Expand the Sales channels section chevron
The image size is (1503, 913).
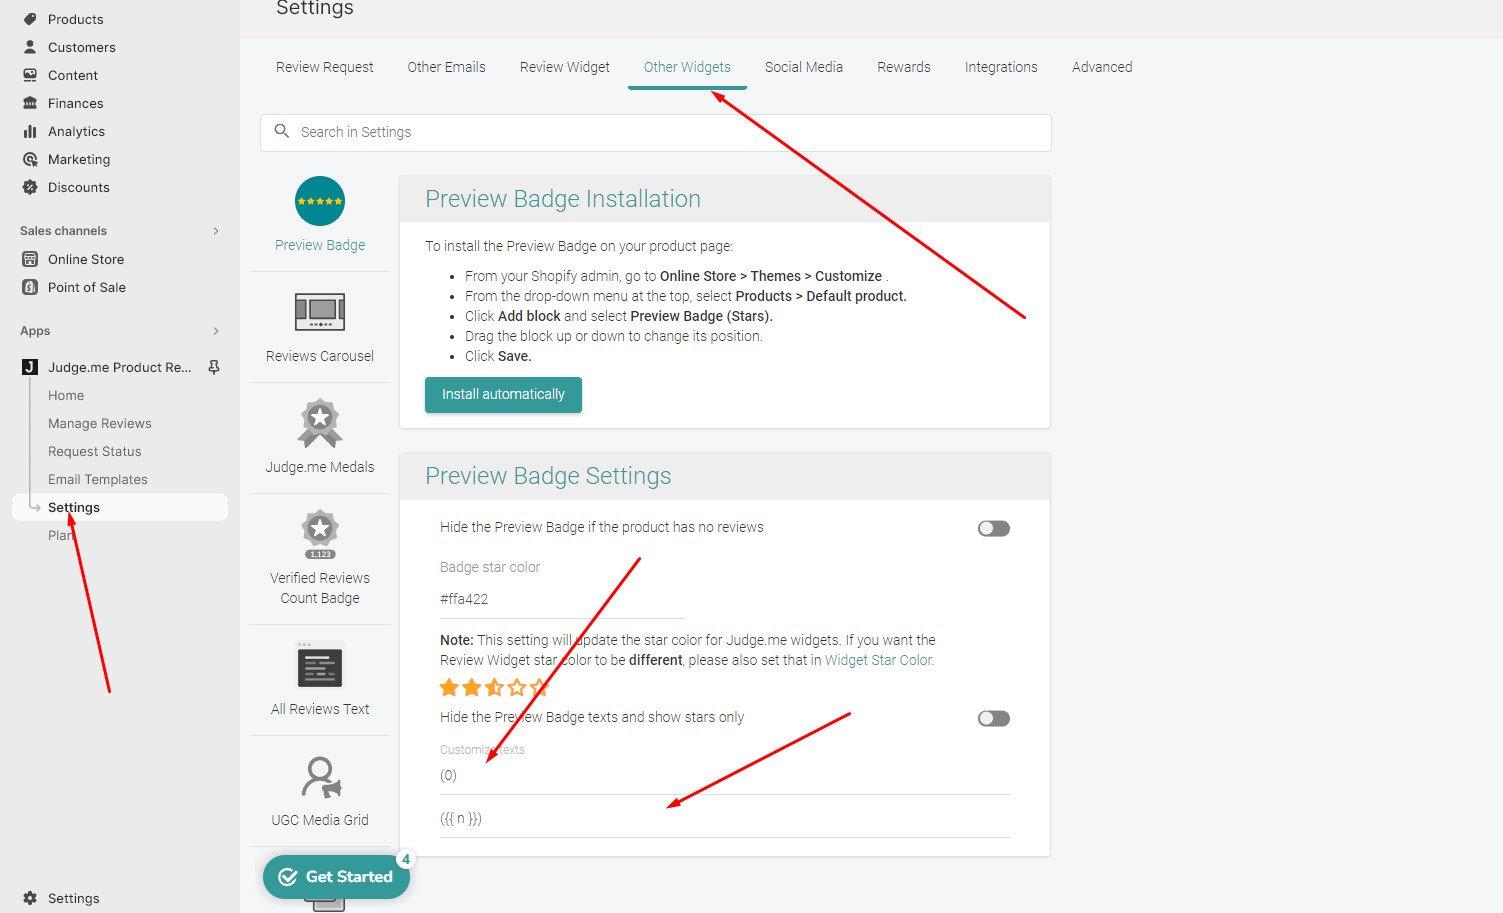click(216, 231)
